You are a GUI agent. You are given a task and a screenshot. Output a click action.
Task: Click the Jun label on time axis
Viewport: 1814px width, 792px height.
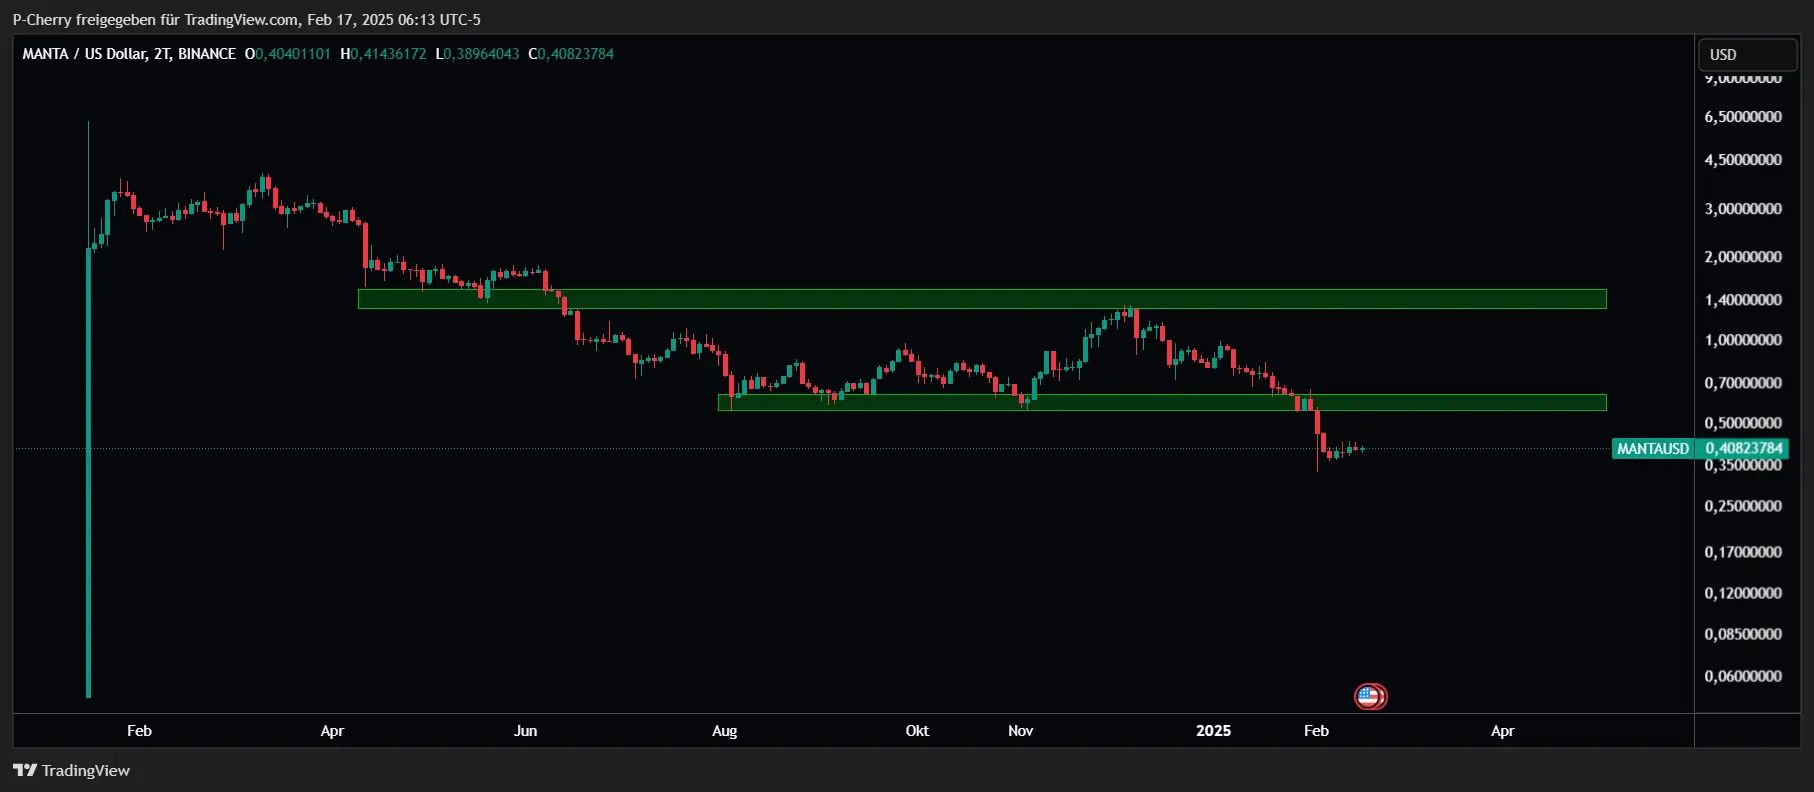525,731
